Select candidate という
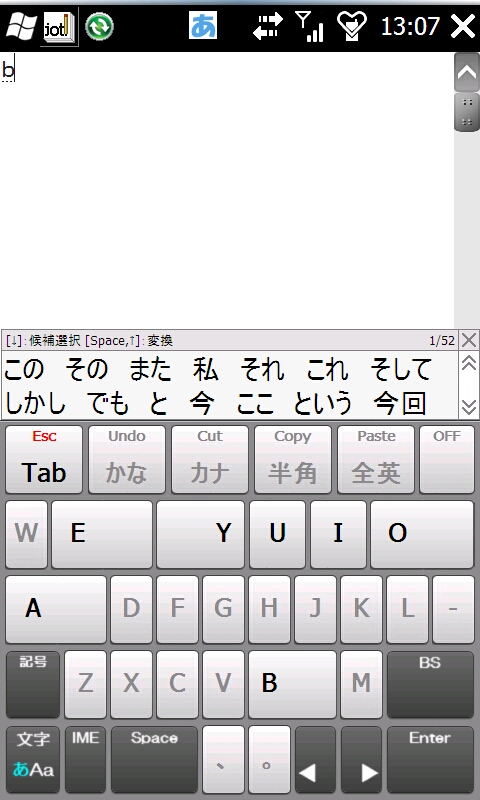Image resolution: width=480 pixels, height=800 pixels. click(323, 403)
